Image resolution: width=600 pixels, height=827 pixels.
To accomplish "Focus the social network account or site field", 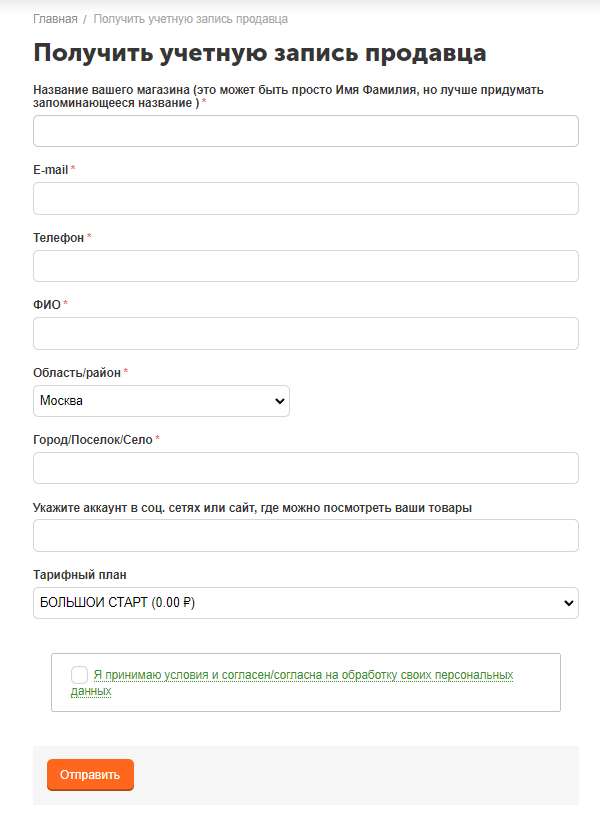I will (306, 535).
